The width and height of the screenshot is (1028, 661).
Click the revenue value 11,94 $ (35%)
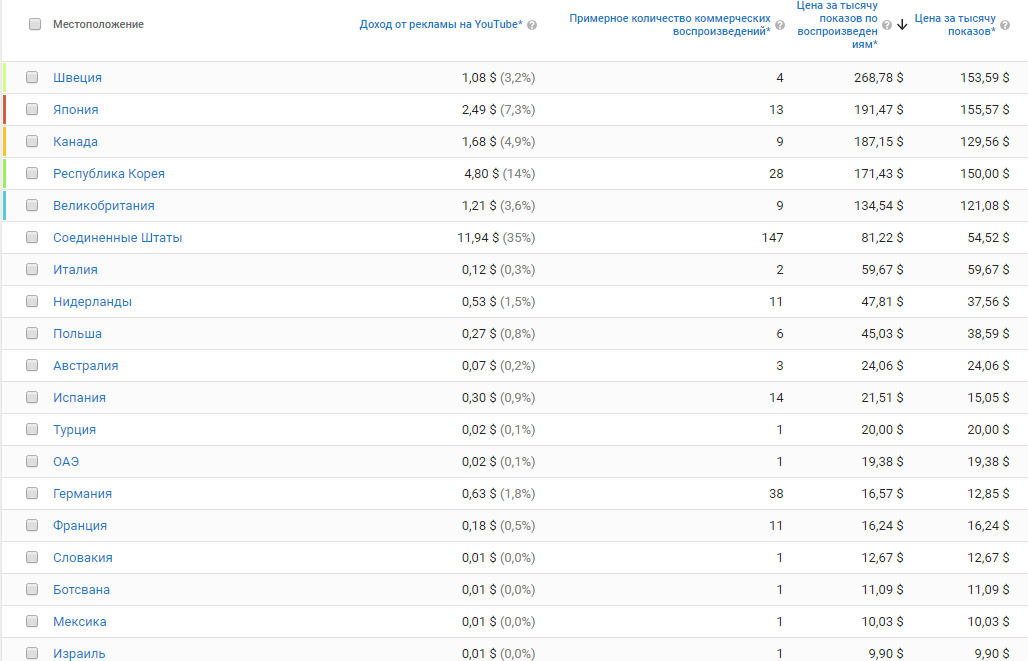click(x=496, y=238)
